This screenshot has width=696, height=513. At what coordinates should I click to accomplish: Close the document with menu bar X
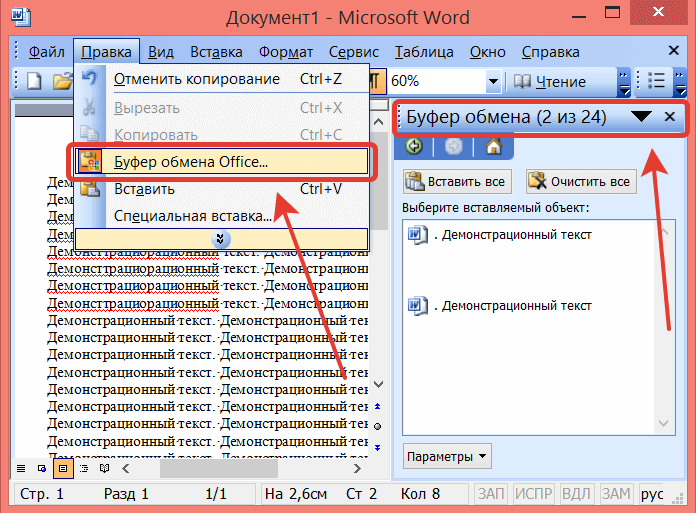click(x=673, y=51)
